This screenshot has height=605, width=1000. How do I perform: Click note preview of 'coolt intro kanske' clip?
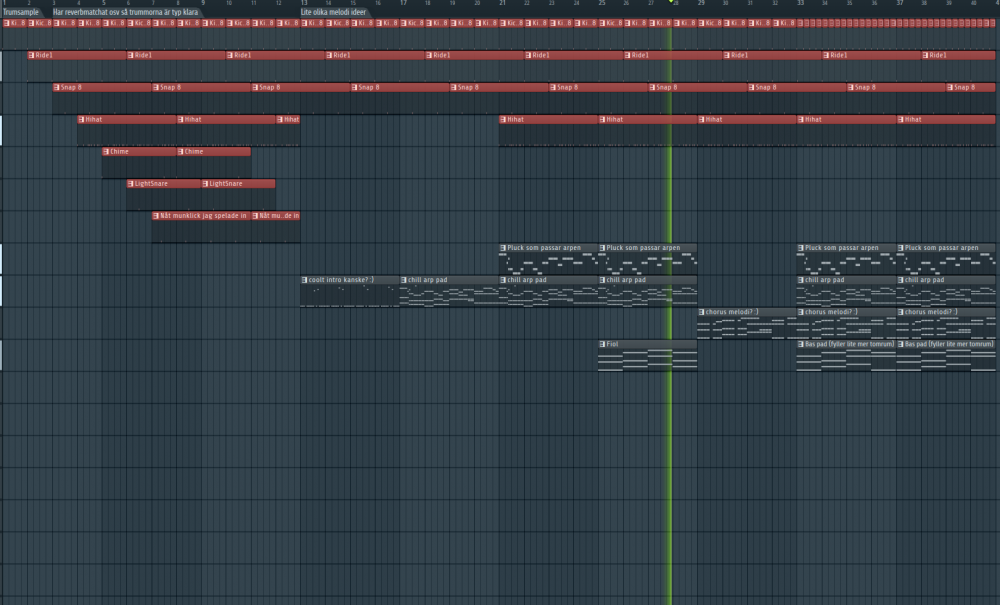(349, 296)
